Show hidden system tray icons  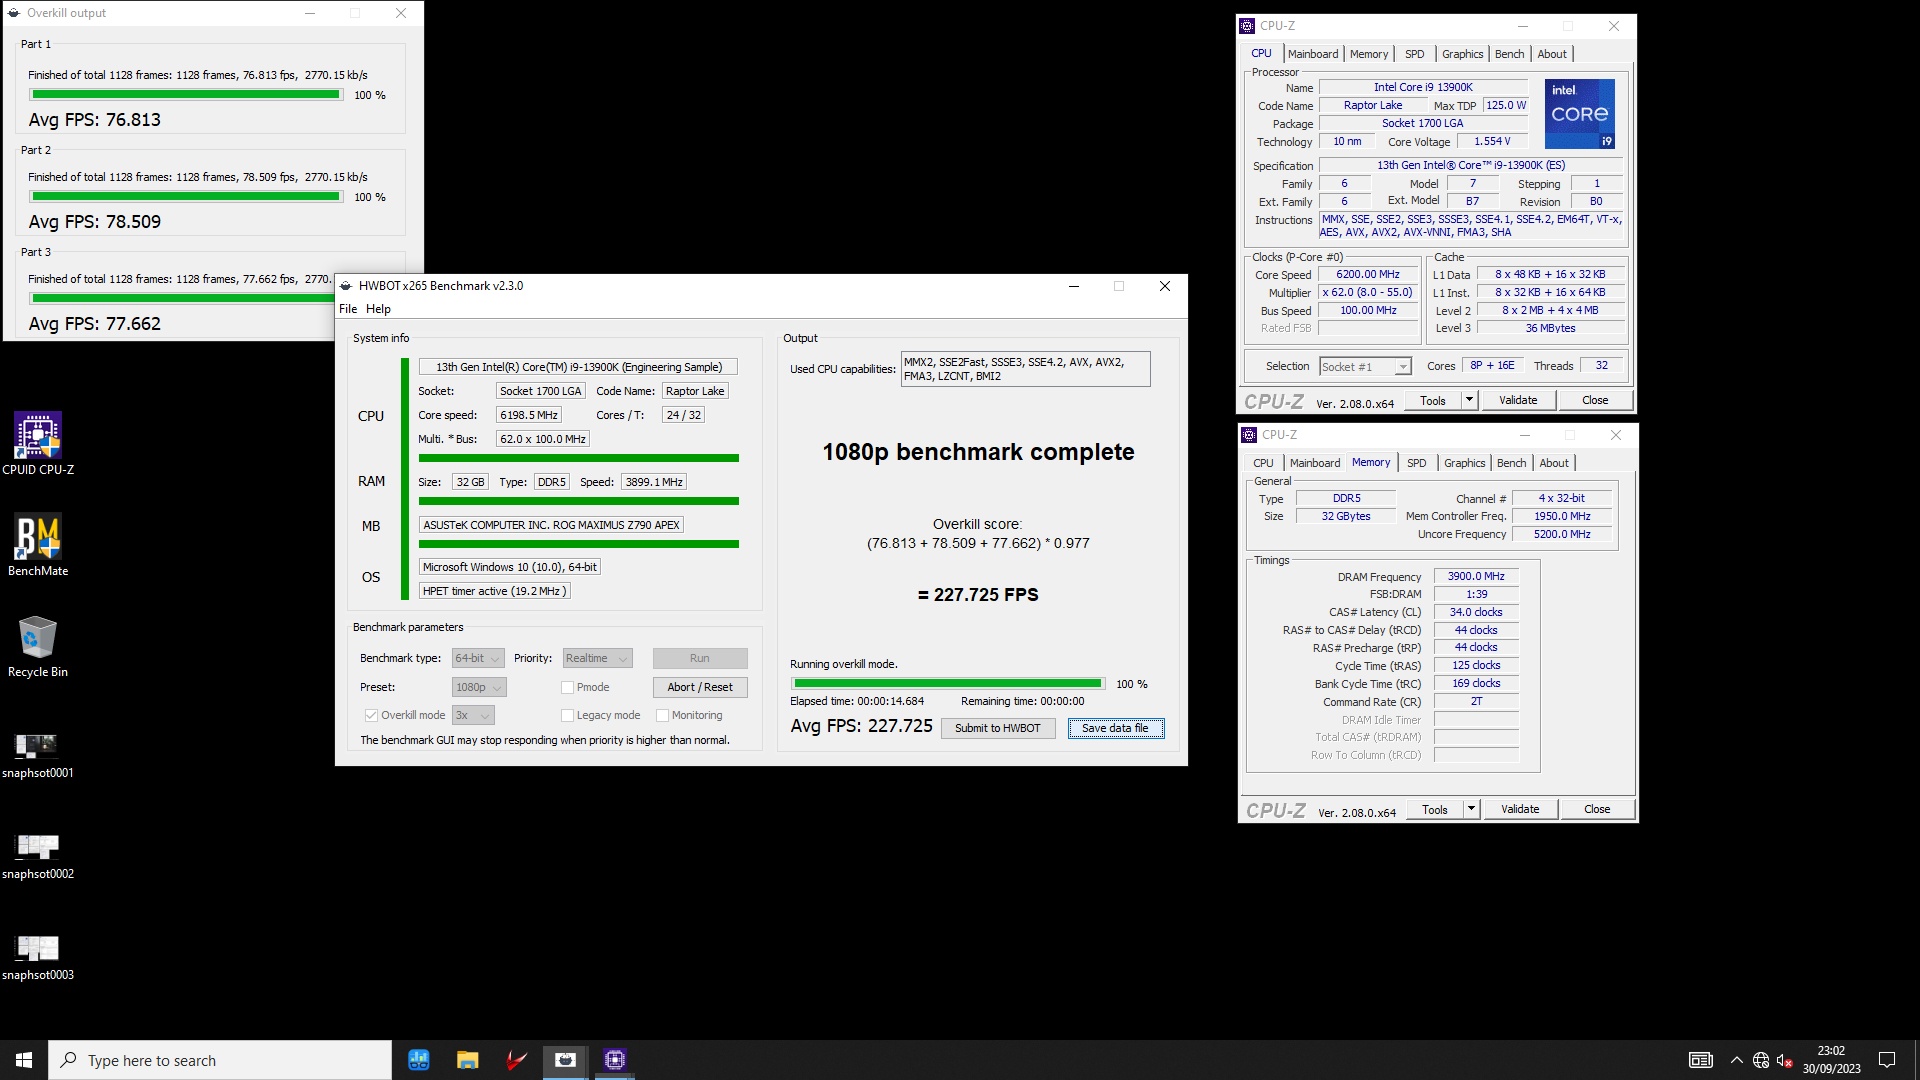(1736, 1060)
